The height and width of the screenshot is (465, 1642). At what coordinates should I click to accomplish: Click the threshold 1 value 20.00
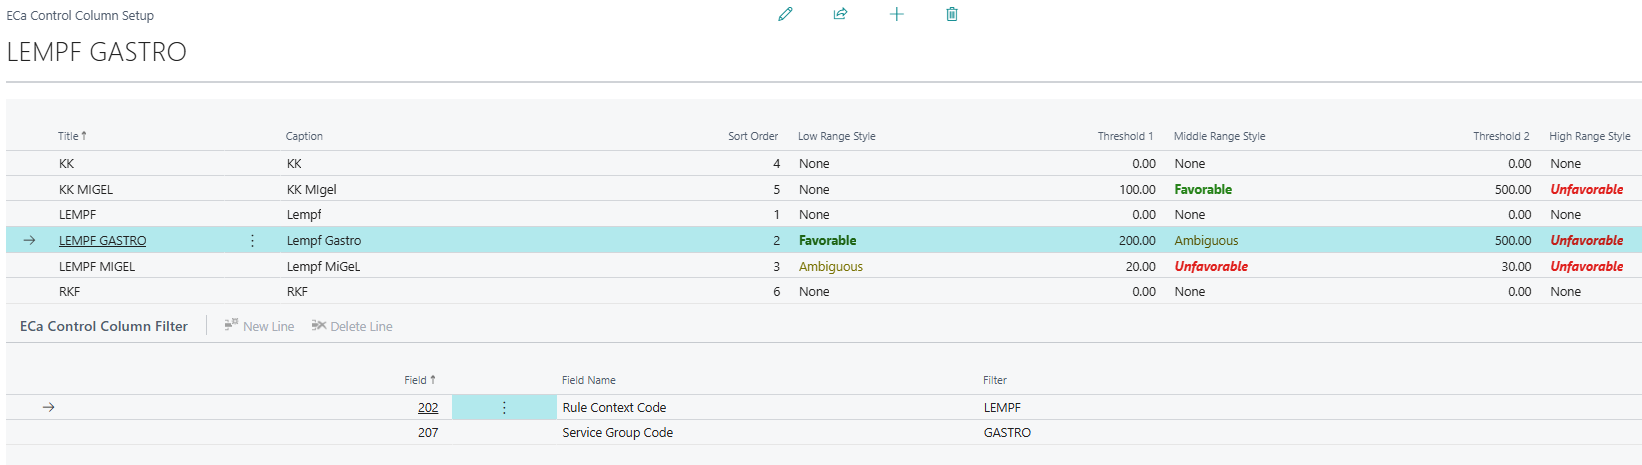coord(1140,267)
